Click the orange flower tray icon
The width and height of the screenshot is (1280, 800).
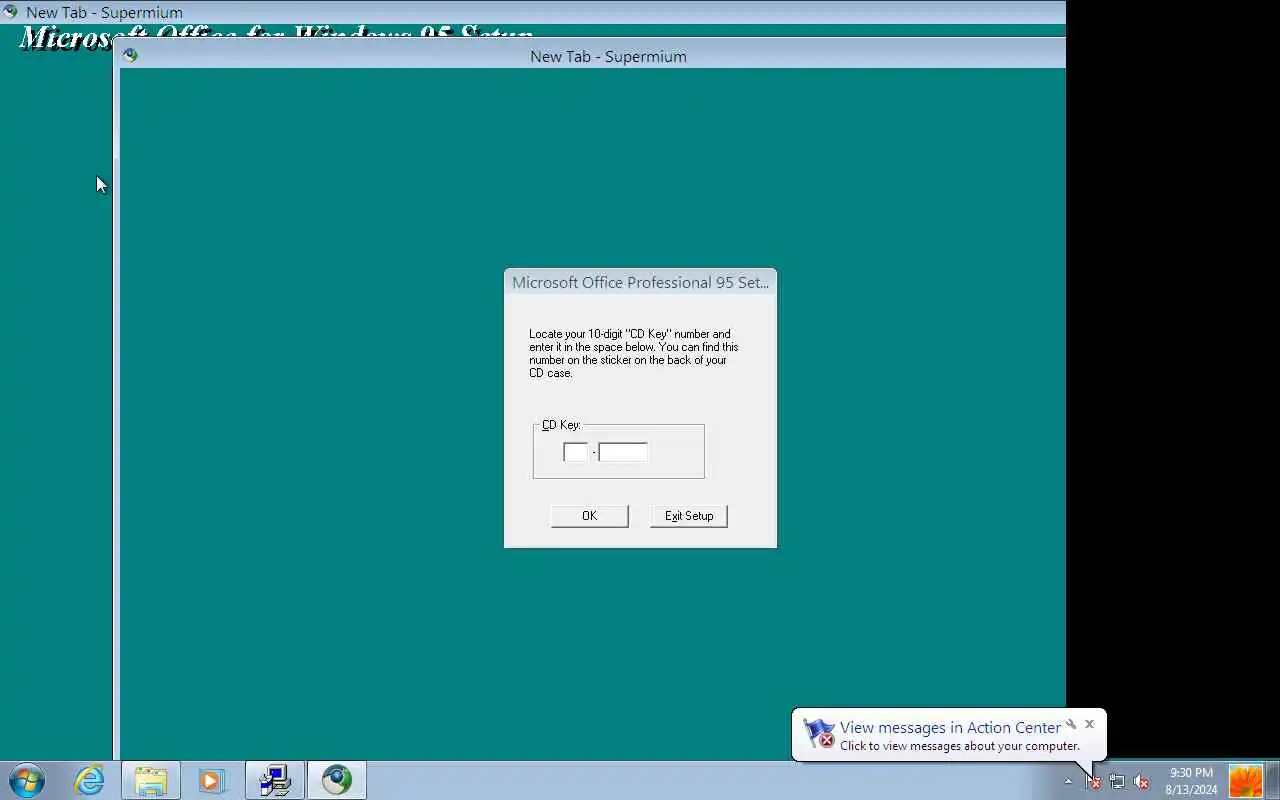(1246, 781)
